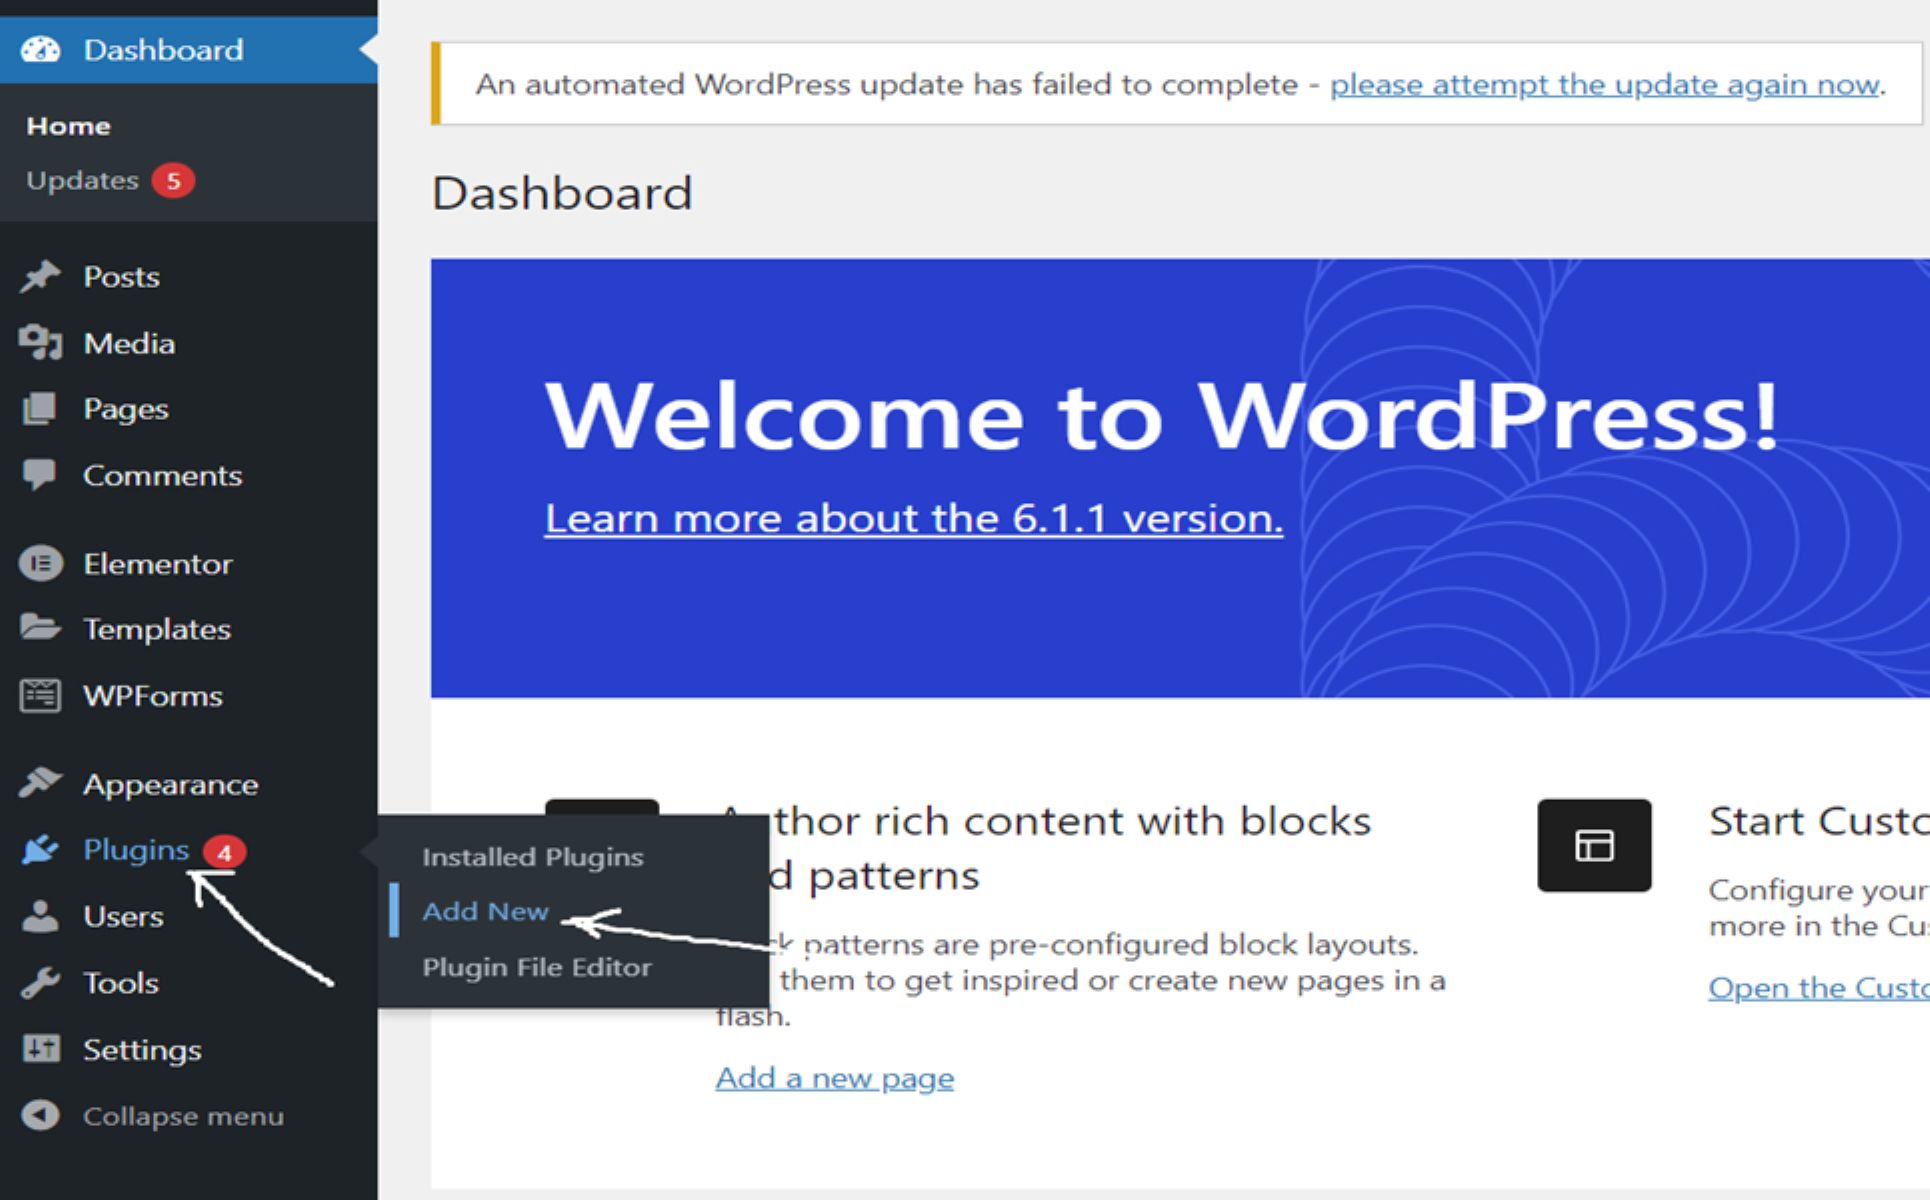Open the Media menu
This screenshot has height=1200, width=1930.
point(189,343)
